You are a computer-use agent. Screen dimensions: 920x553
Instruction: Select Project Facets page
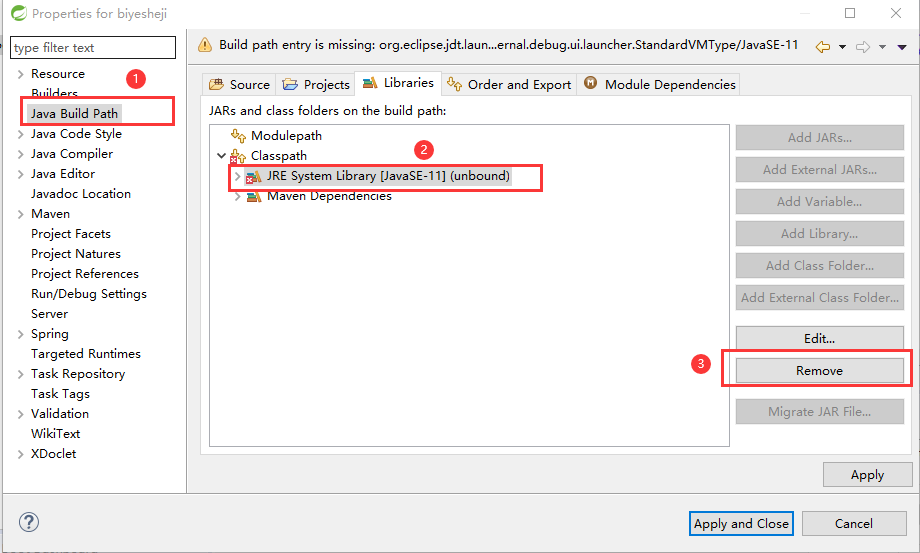[x=71, y=233]
